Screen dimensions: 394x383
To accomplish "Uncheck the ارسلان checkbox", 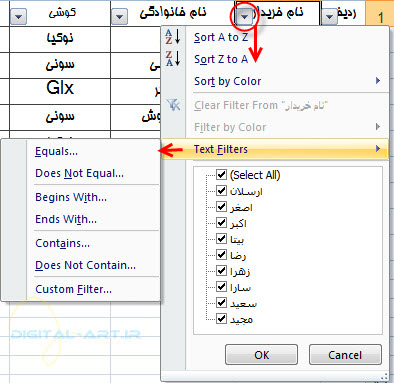I will (x=221, y=191).
